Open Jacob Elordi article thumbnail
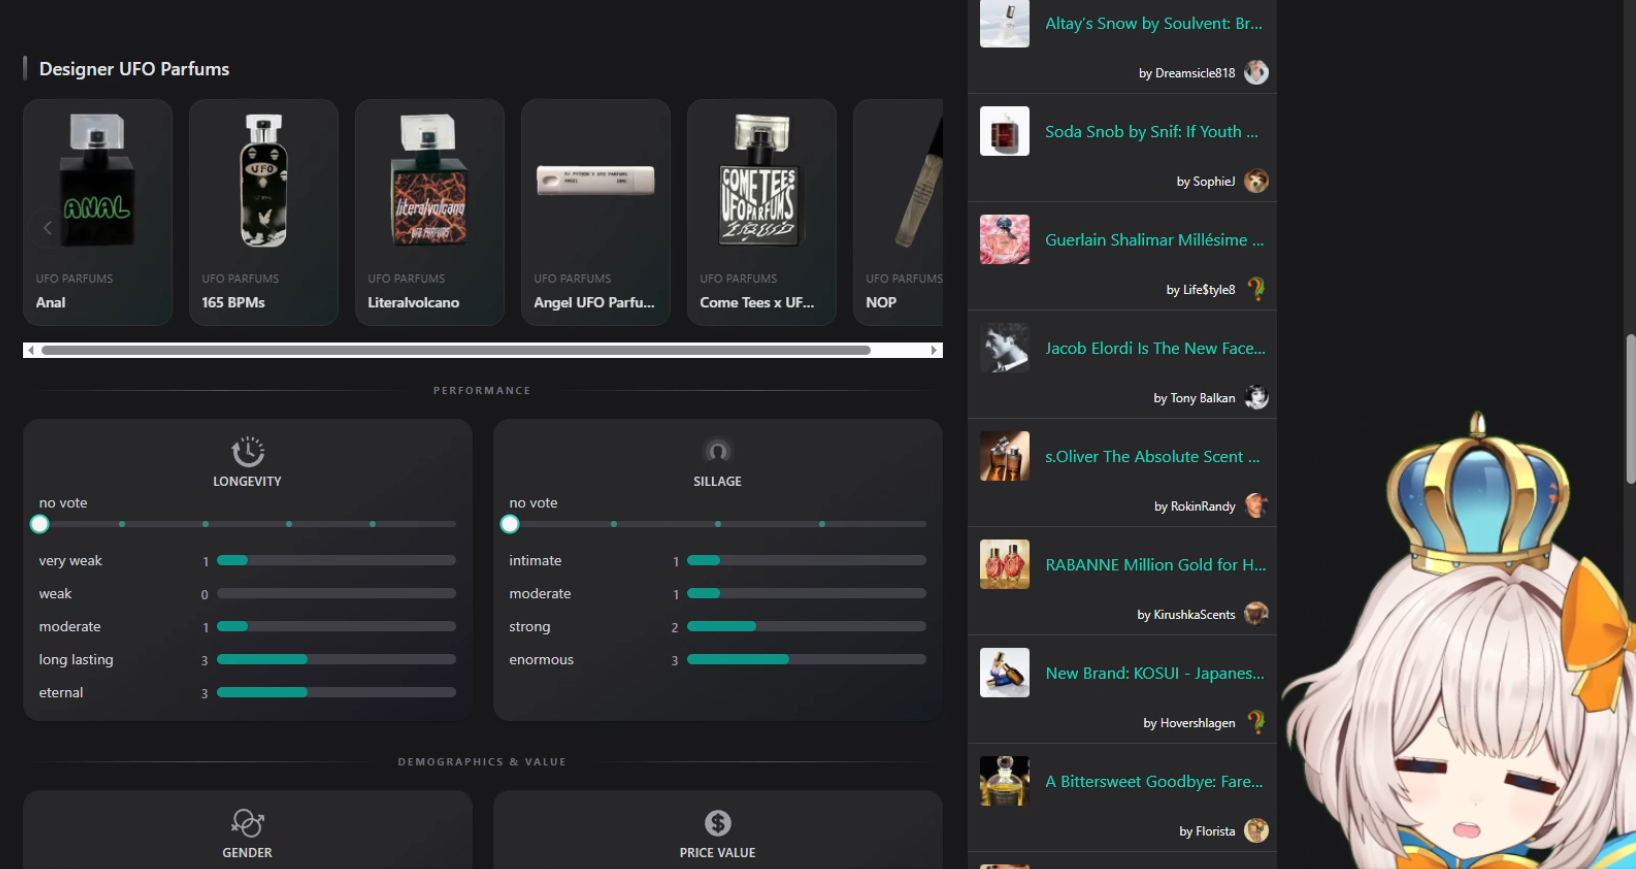 coord(1005,348)
